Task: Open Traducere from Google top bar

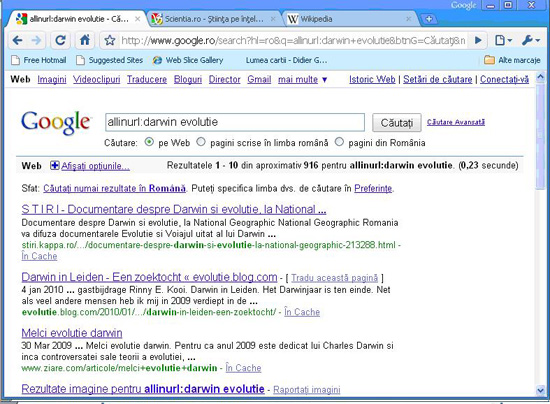Action: tap(147, 80)
